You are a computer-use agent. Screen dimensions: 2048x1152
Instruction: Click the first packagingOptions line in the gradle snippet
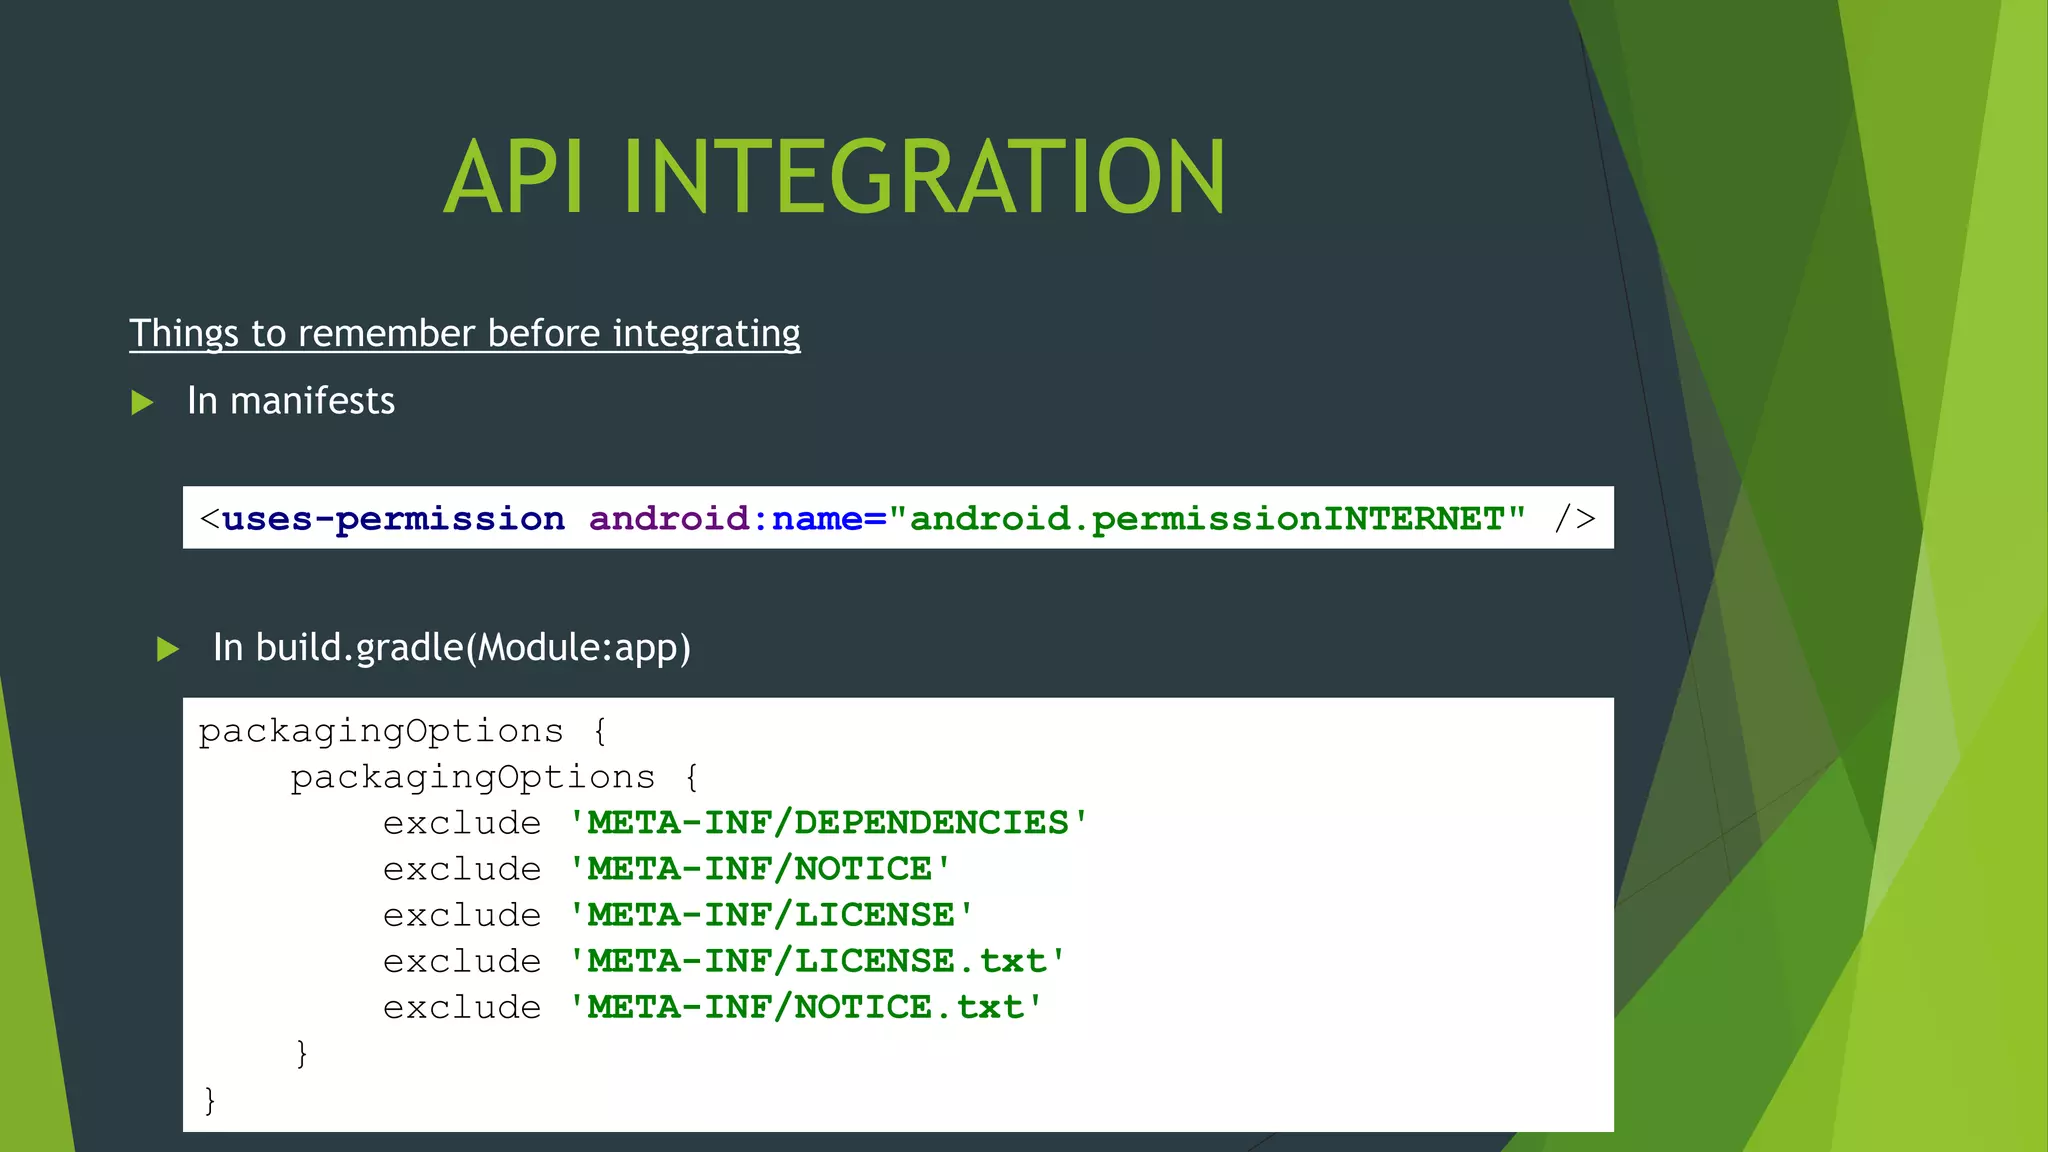[x=403, y=732]
